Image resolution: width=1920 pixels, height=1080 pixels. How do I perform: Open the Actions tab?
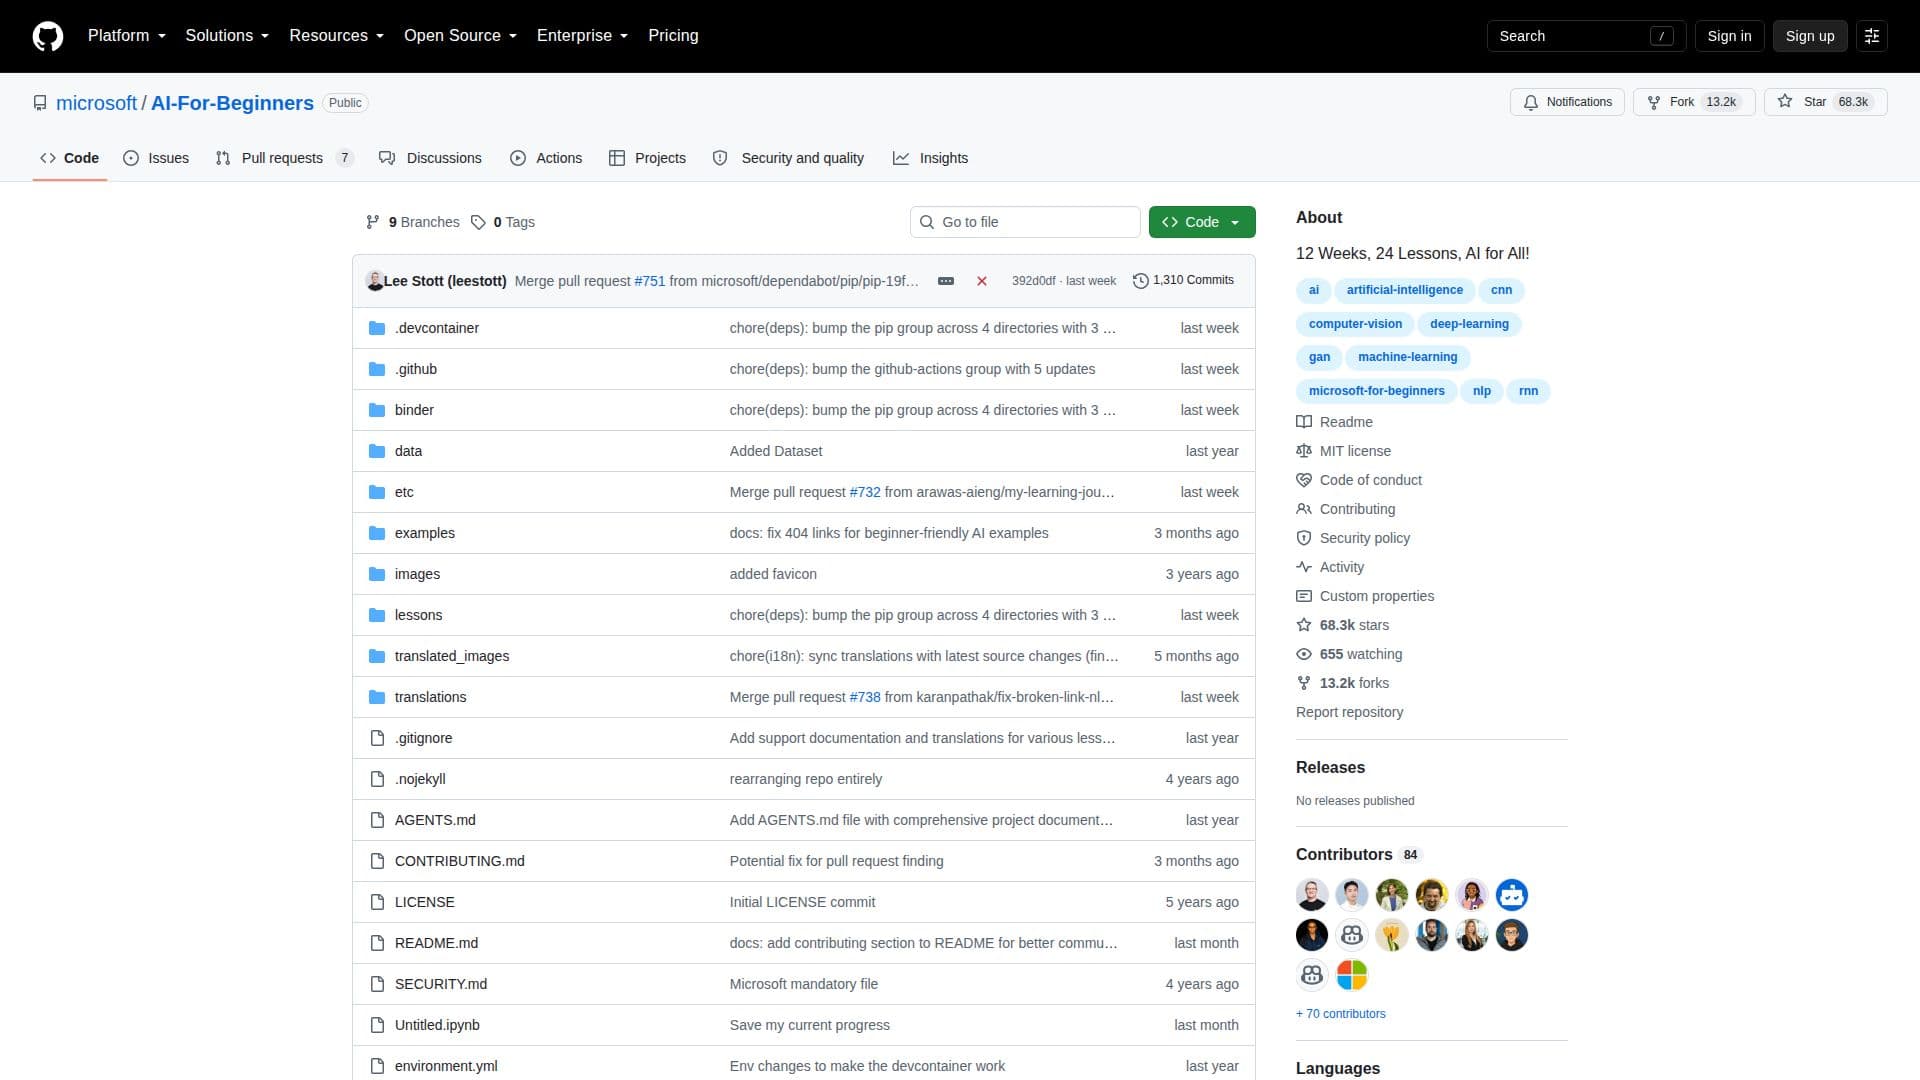point(546,158)
